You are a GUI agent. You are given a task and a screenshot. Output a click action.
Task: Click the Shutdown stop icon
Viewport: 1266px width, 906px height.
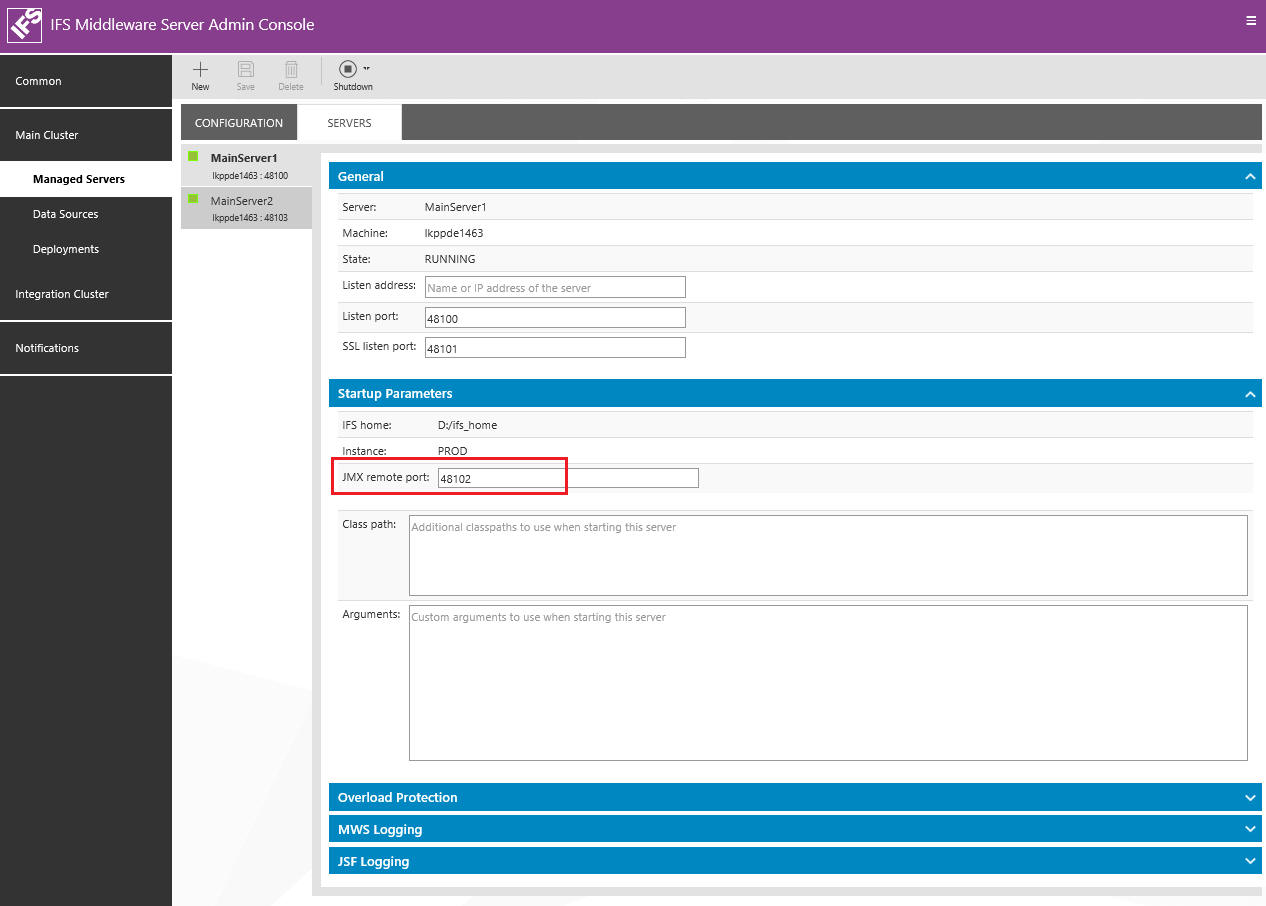tap(347, 69)
